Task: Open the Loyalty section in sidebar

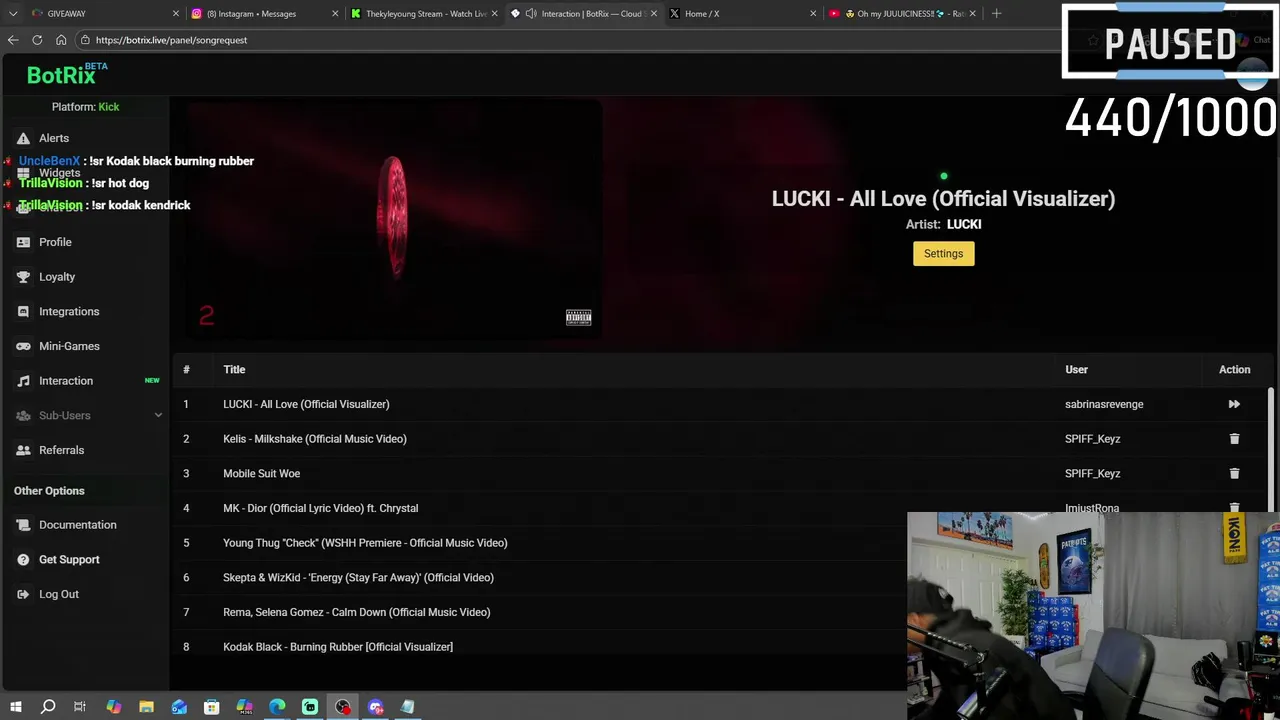Action: pyautogui.click(x=57, y=277)
